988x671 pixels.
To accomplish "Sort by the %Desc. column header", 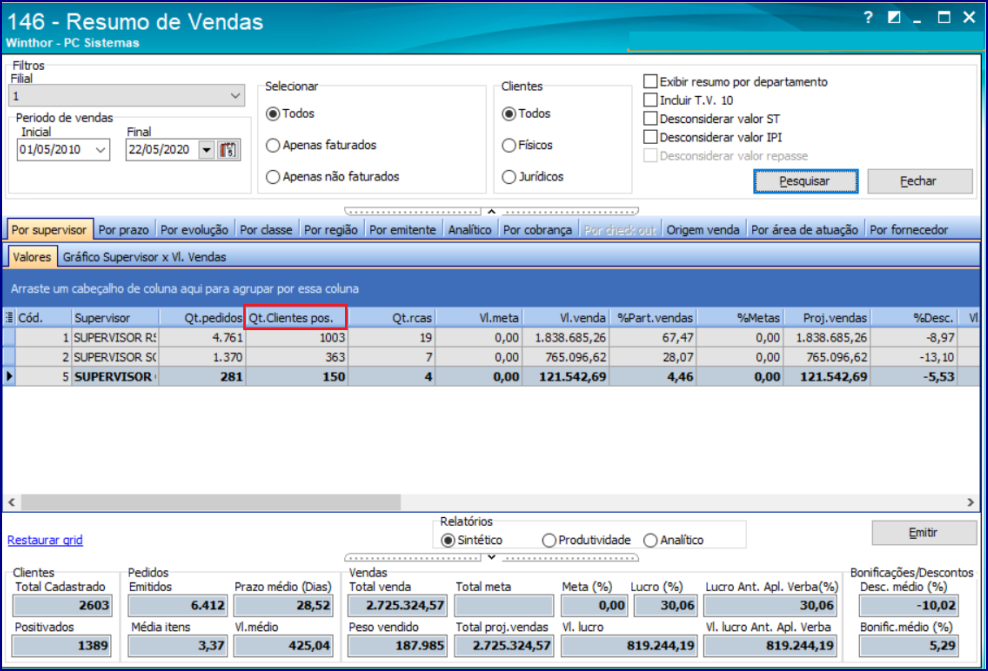I will point(914,318).
